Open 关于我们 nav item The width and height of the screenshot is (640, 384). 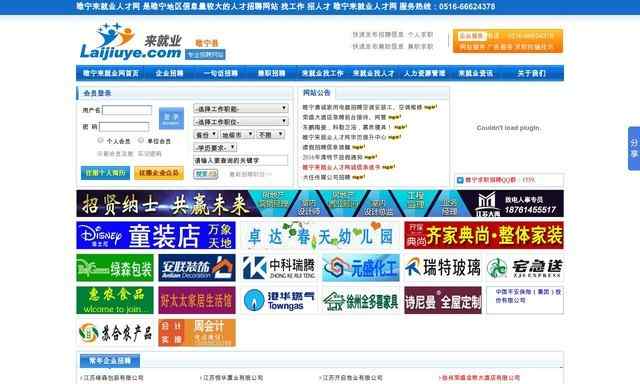[x=531, y=73]
